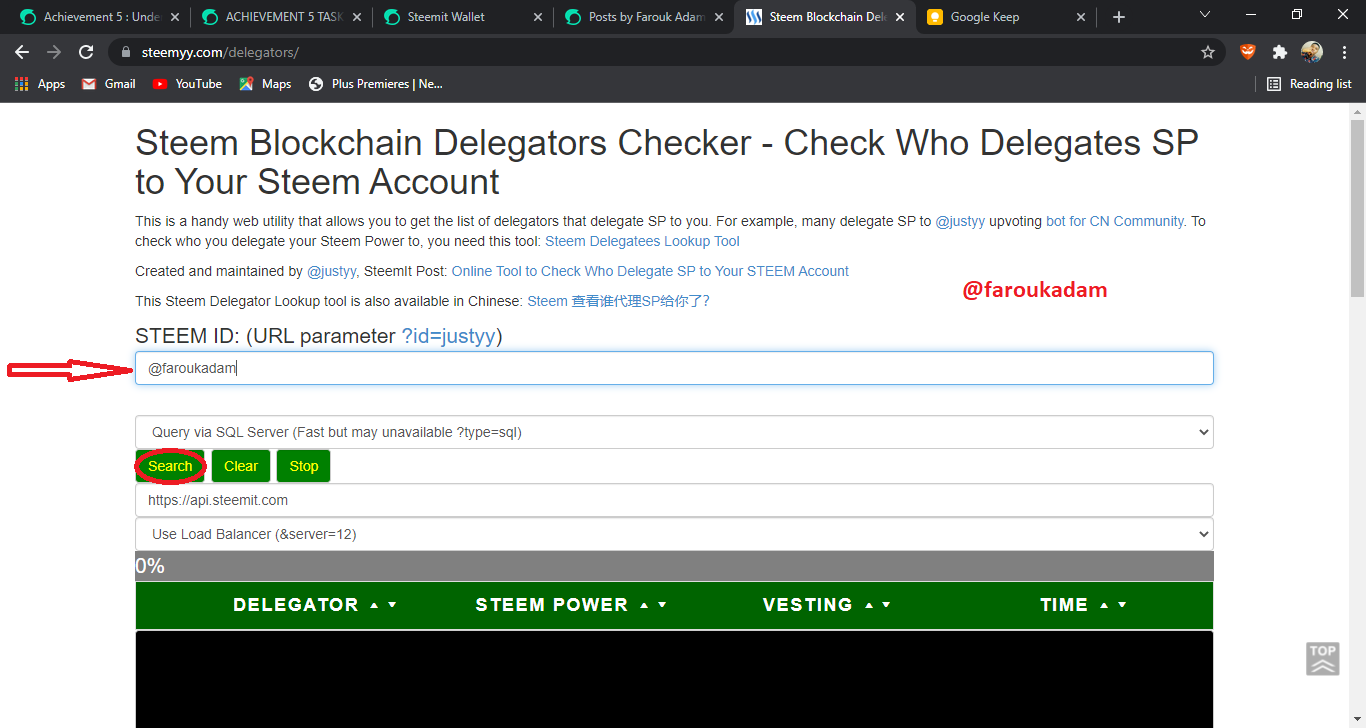The image size is (1366, 728).
Task: Click the STEEM POWER column header text
Action: pos(552,605)
